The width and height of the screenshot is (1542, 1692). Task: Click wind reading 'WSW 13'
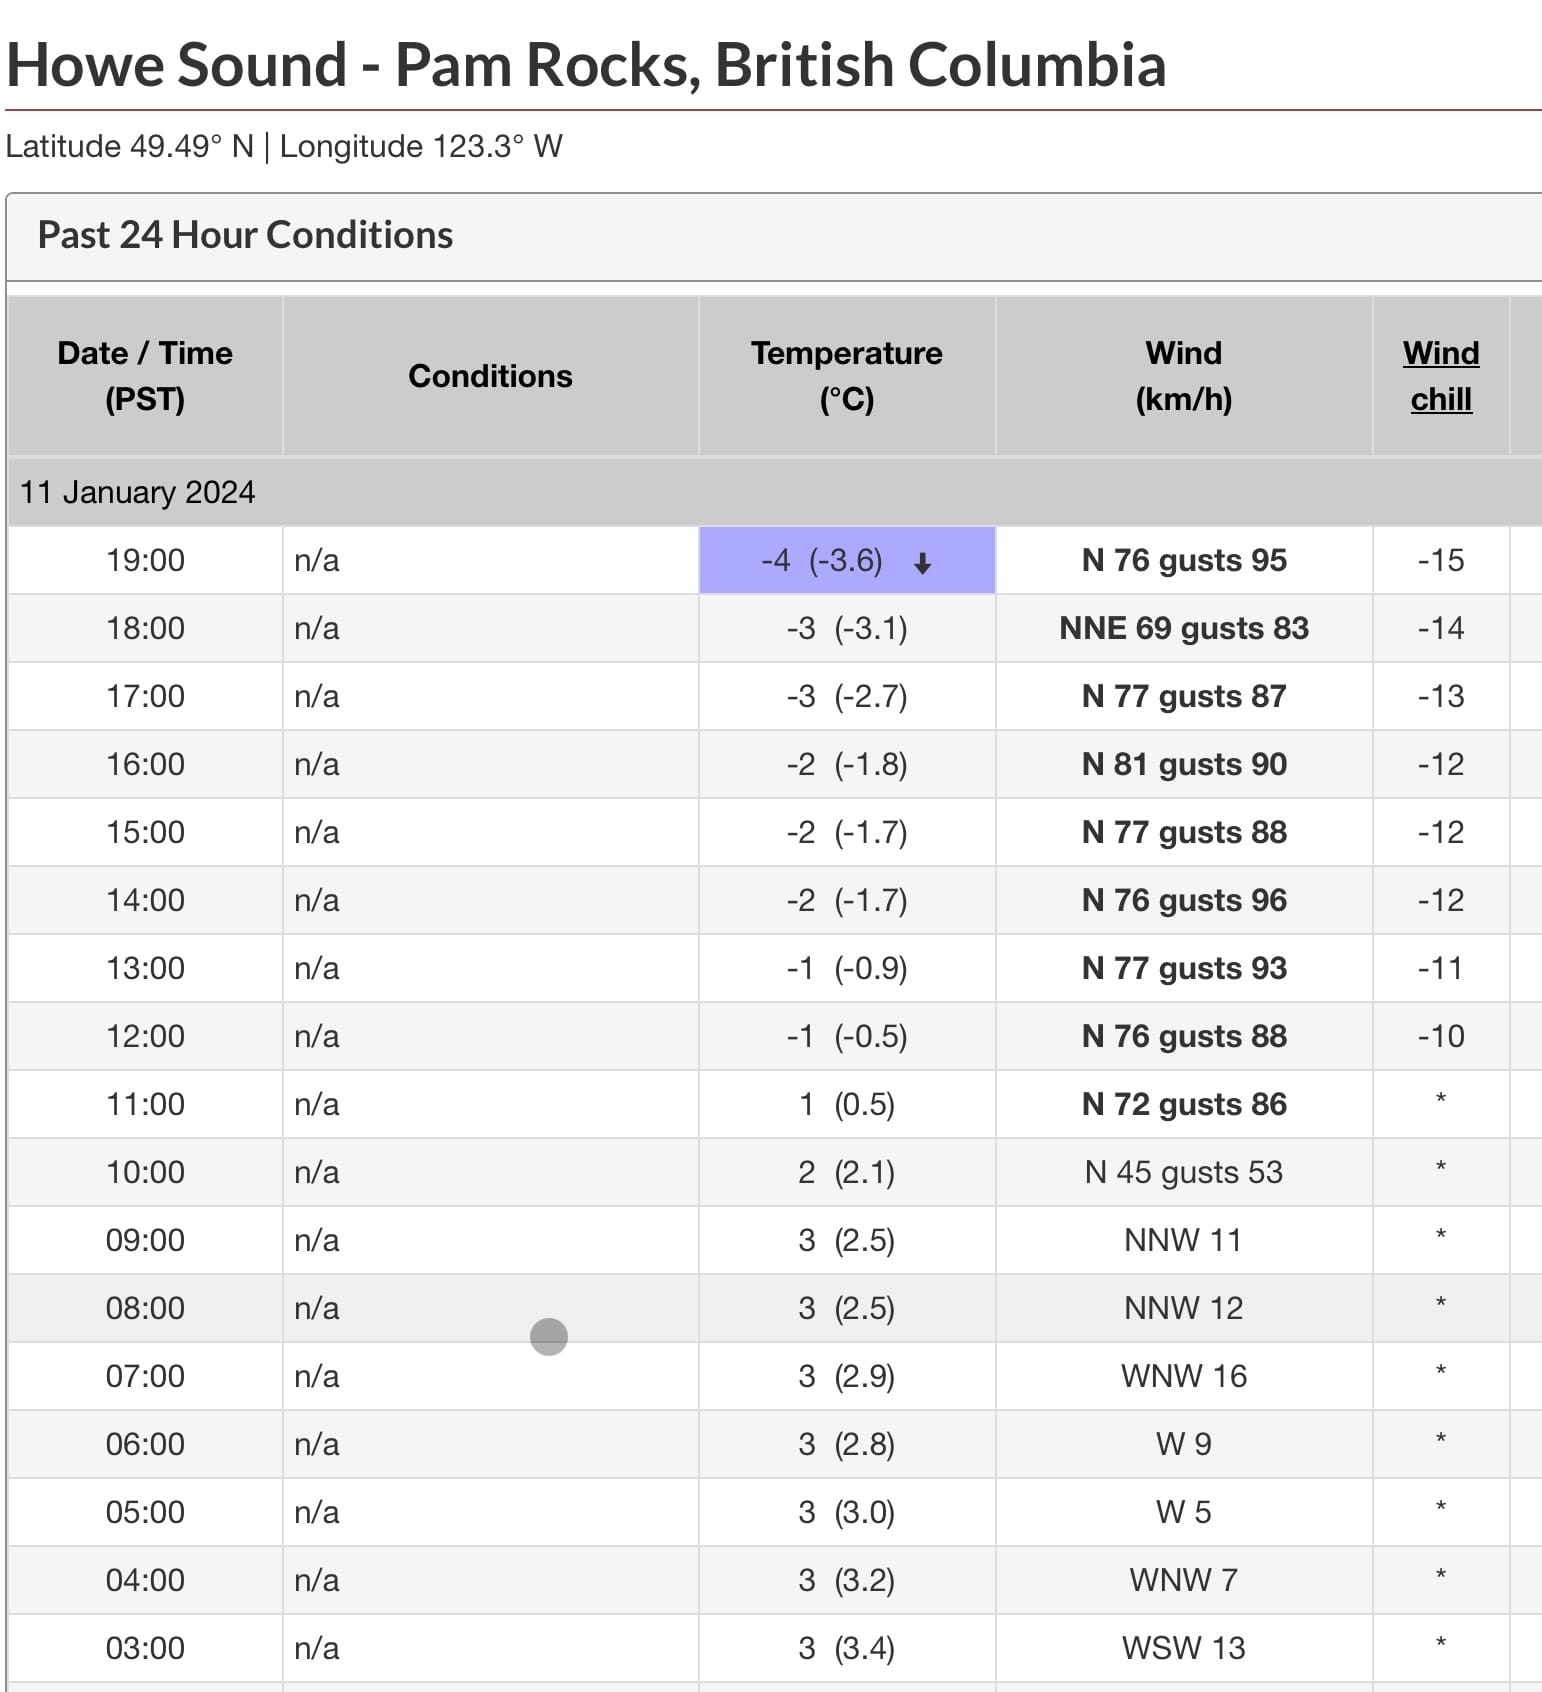click(x=1184, y=1648)
